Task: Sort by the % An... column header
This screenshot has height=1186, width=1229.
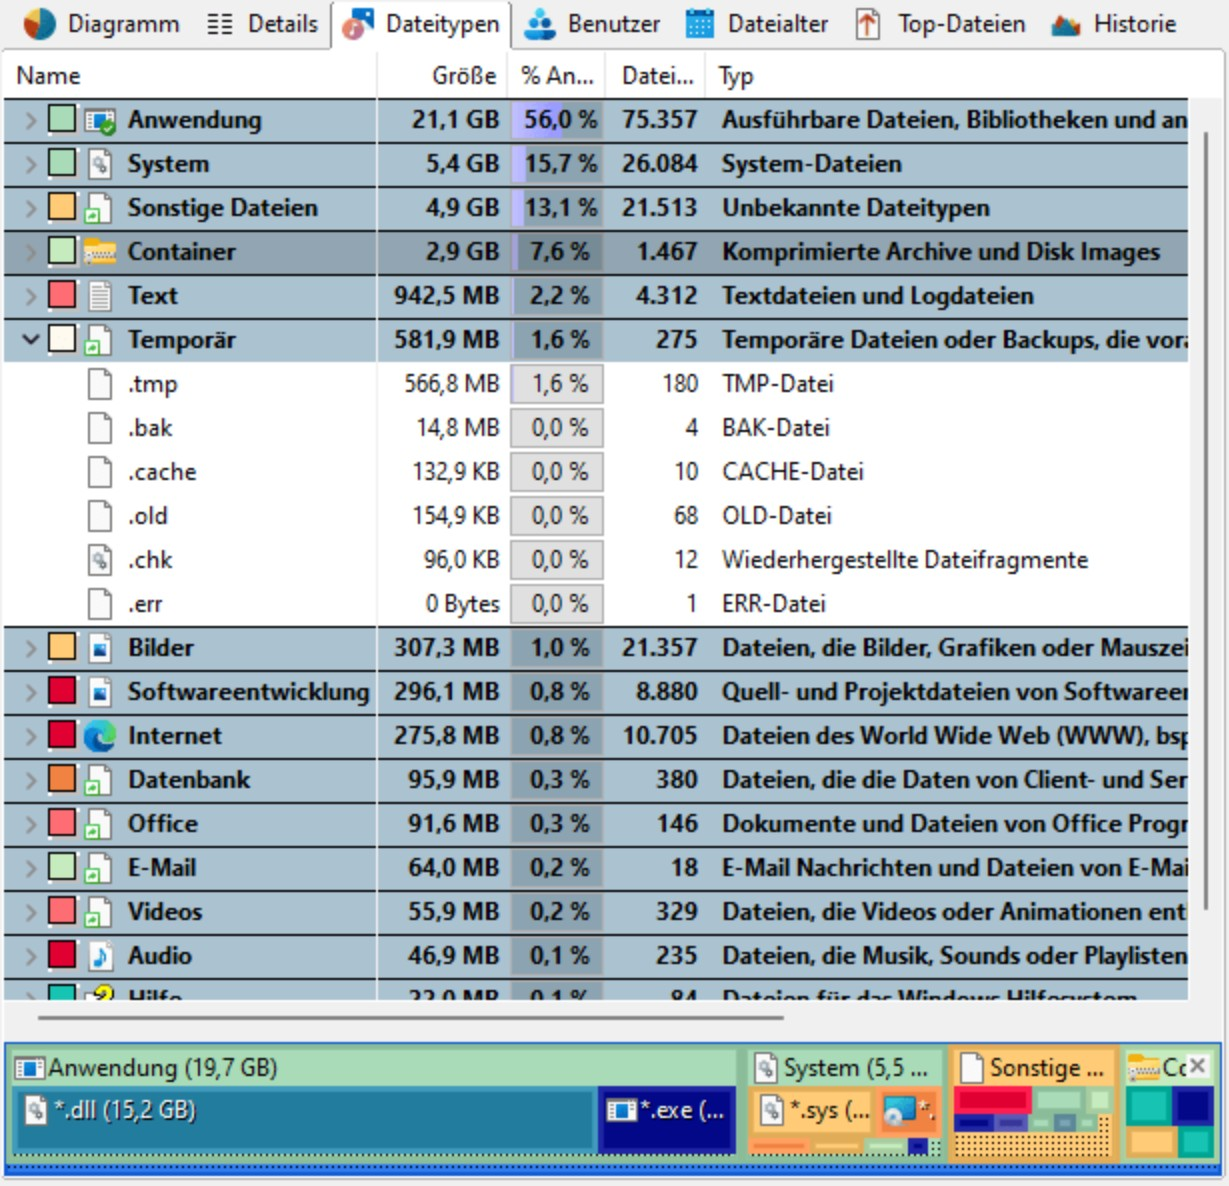Action: (557, 76)
